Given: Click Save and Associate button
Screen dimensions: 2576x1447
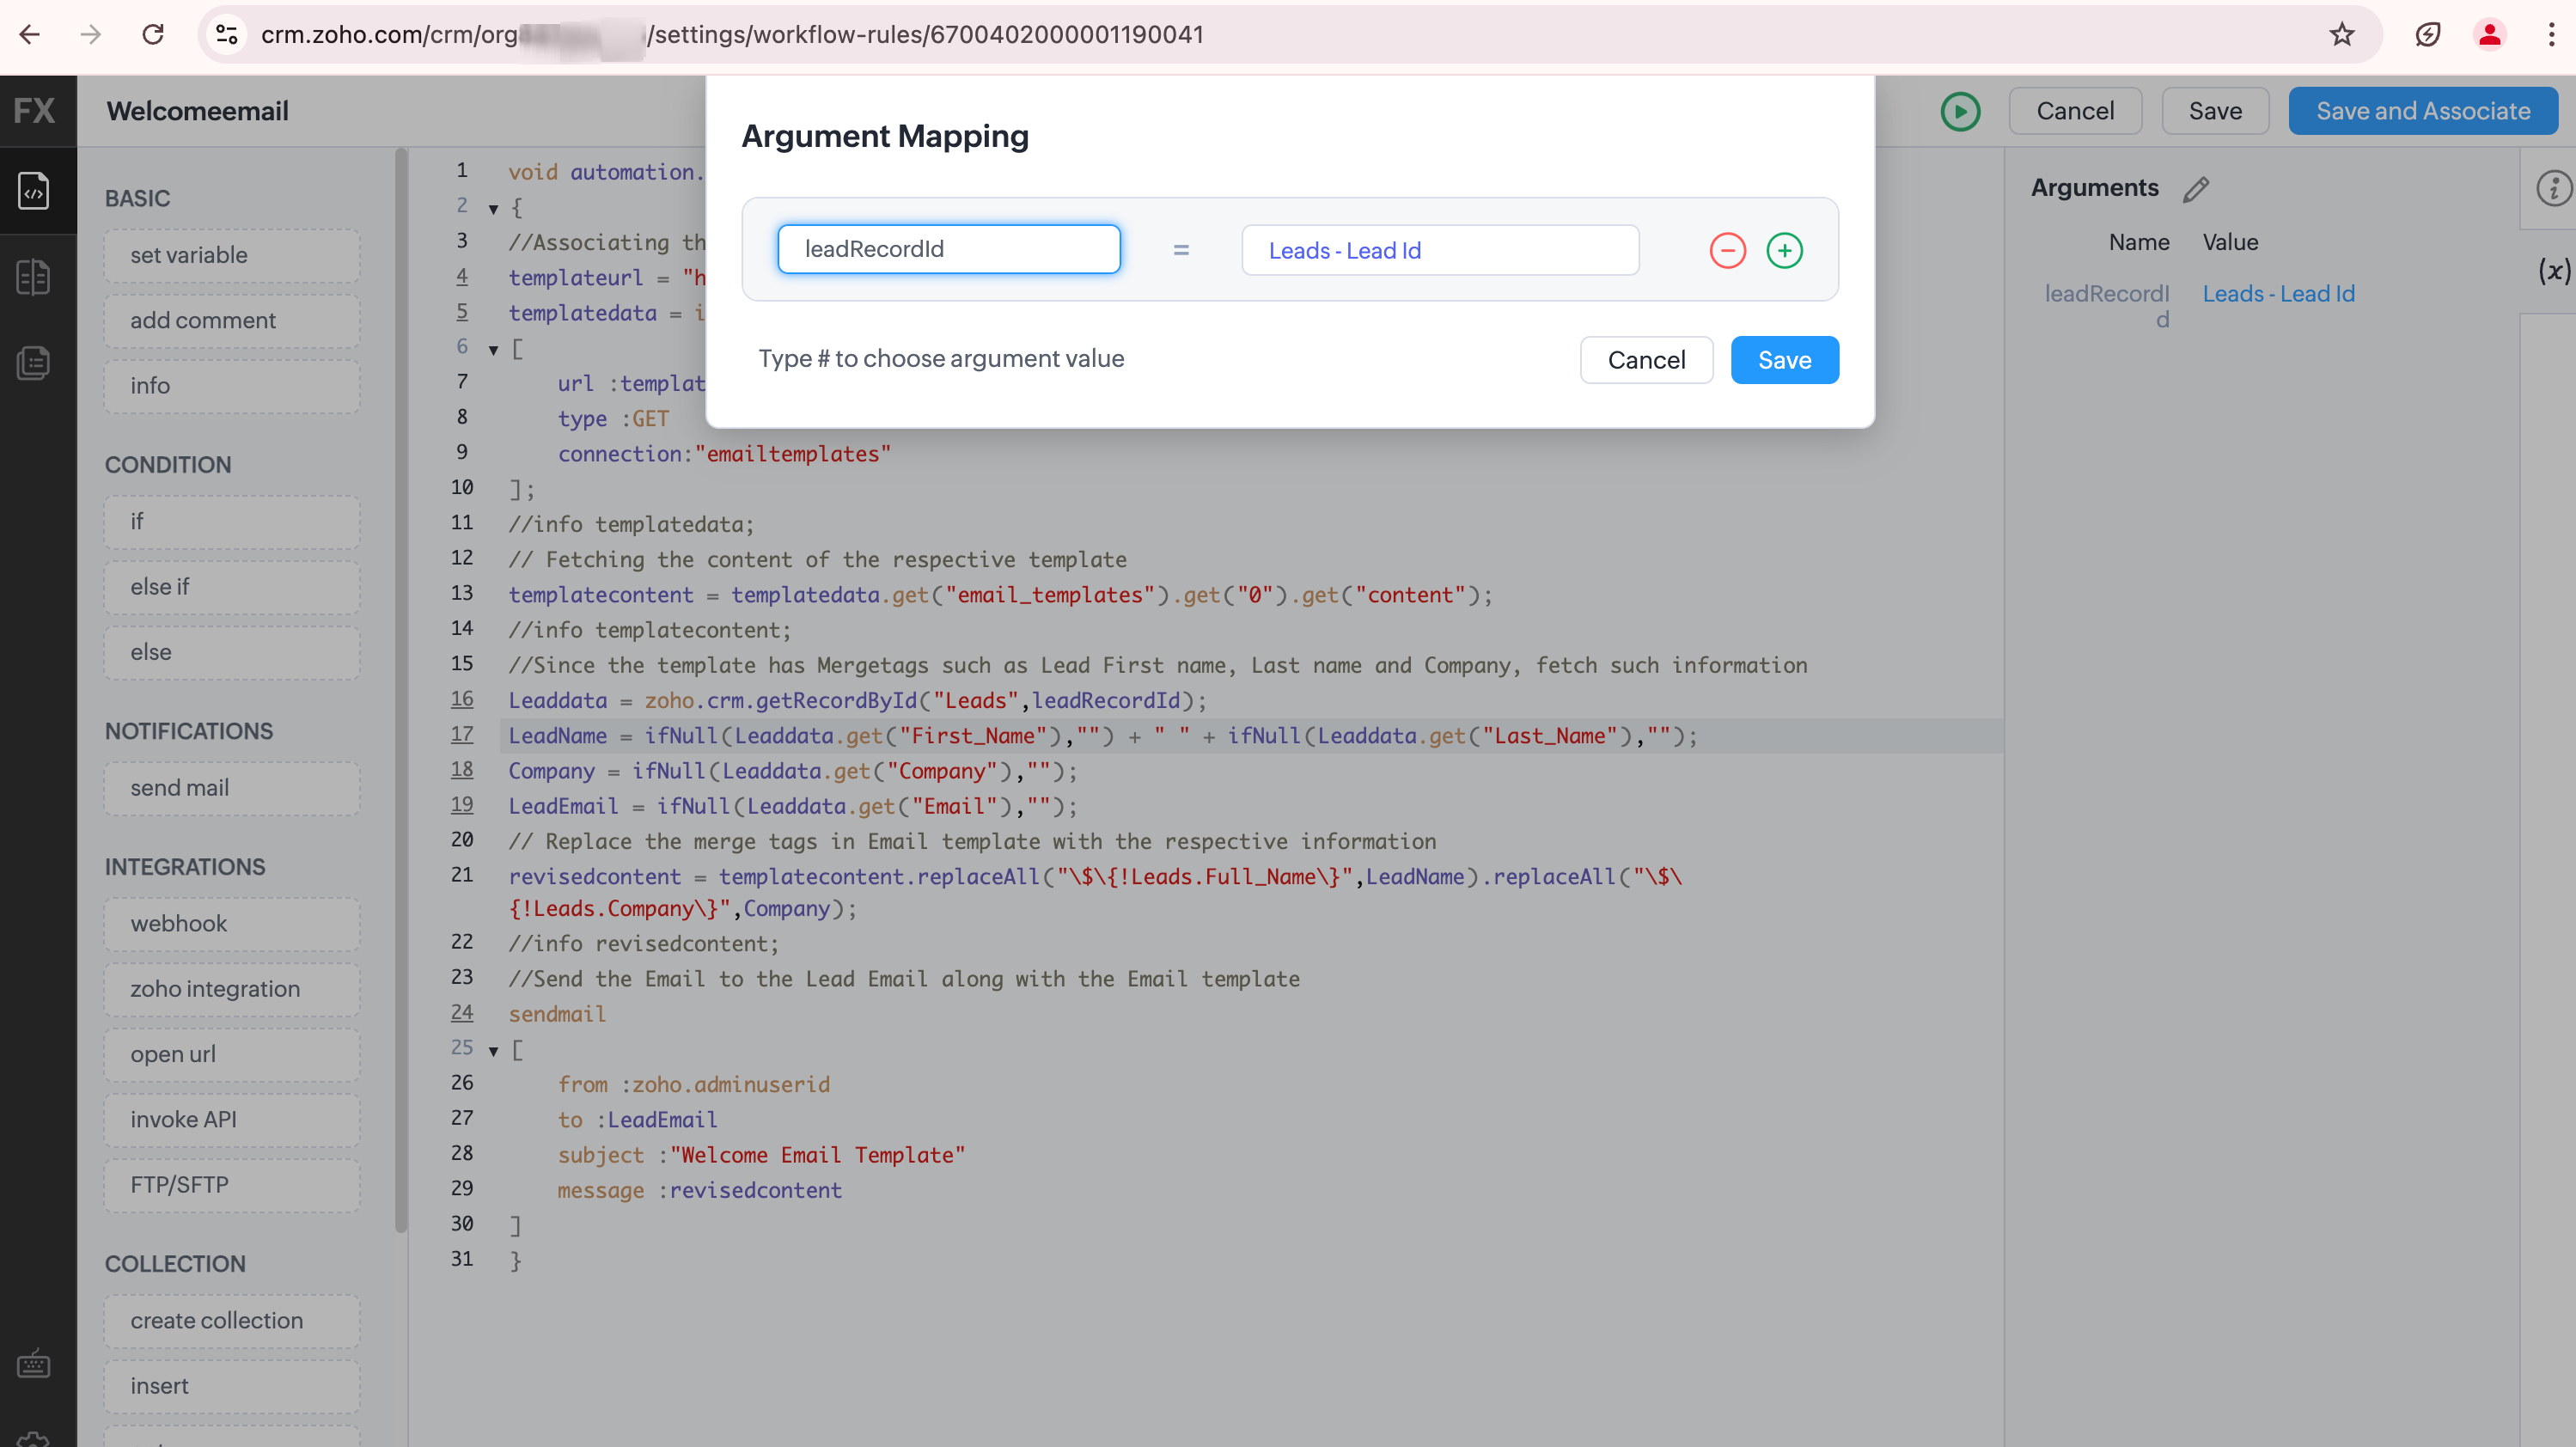Looking at the screenshot, I should [x=2422, y=111].
